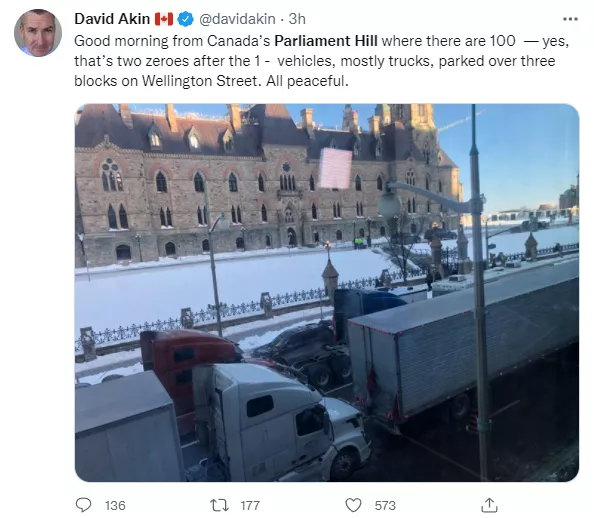594x518 pixels.
Task: Enlarge the Parliament Hill trucks photo
Action: pyautogui.click(x=327, y=293)
